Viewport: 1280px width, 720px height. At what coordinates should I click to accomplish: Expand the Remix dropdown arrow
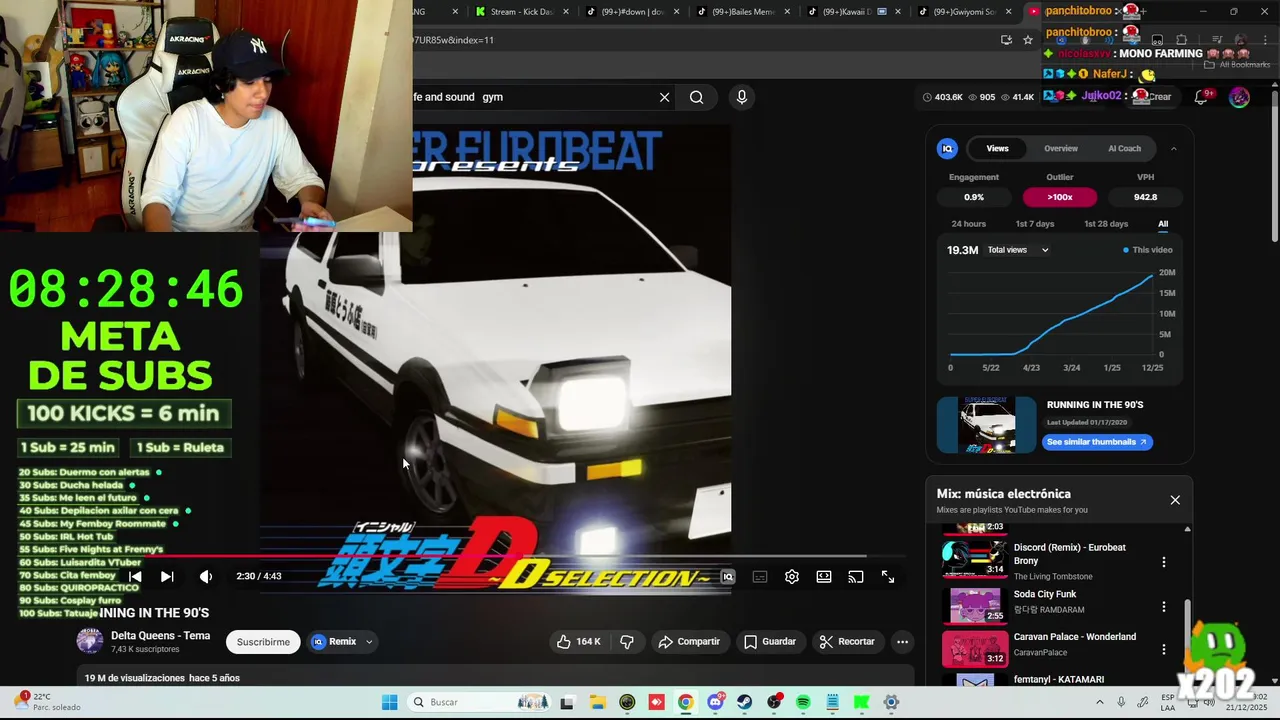(x=369, y=642)
